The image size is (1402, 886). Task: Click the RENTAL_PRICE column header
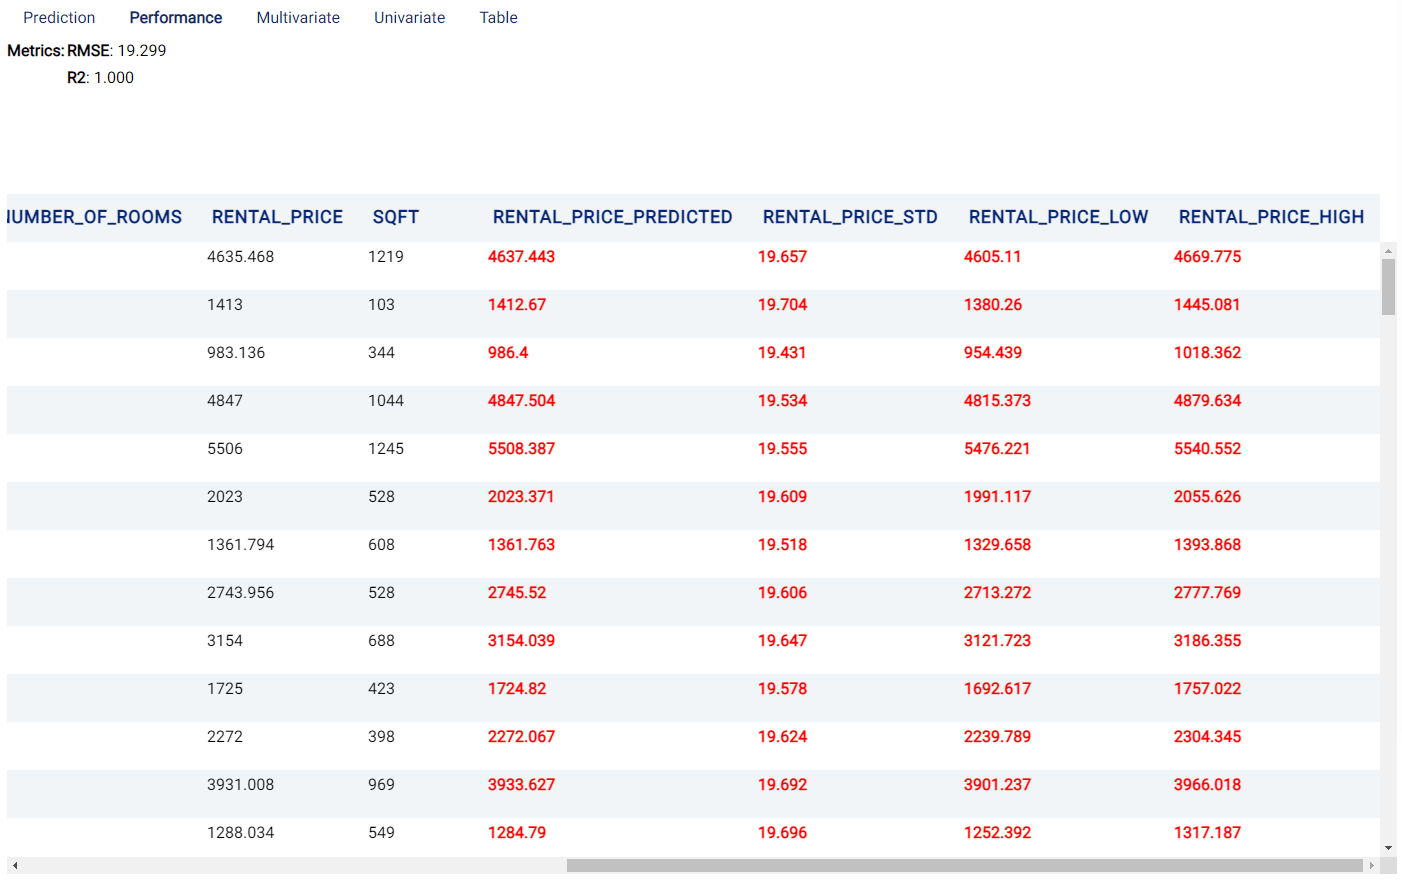(277, 217)
